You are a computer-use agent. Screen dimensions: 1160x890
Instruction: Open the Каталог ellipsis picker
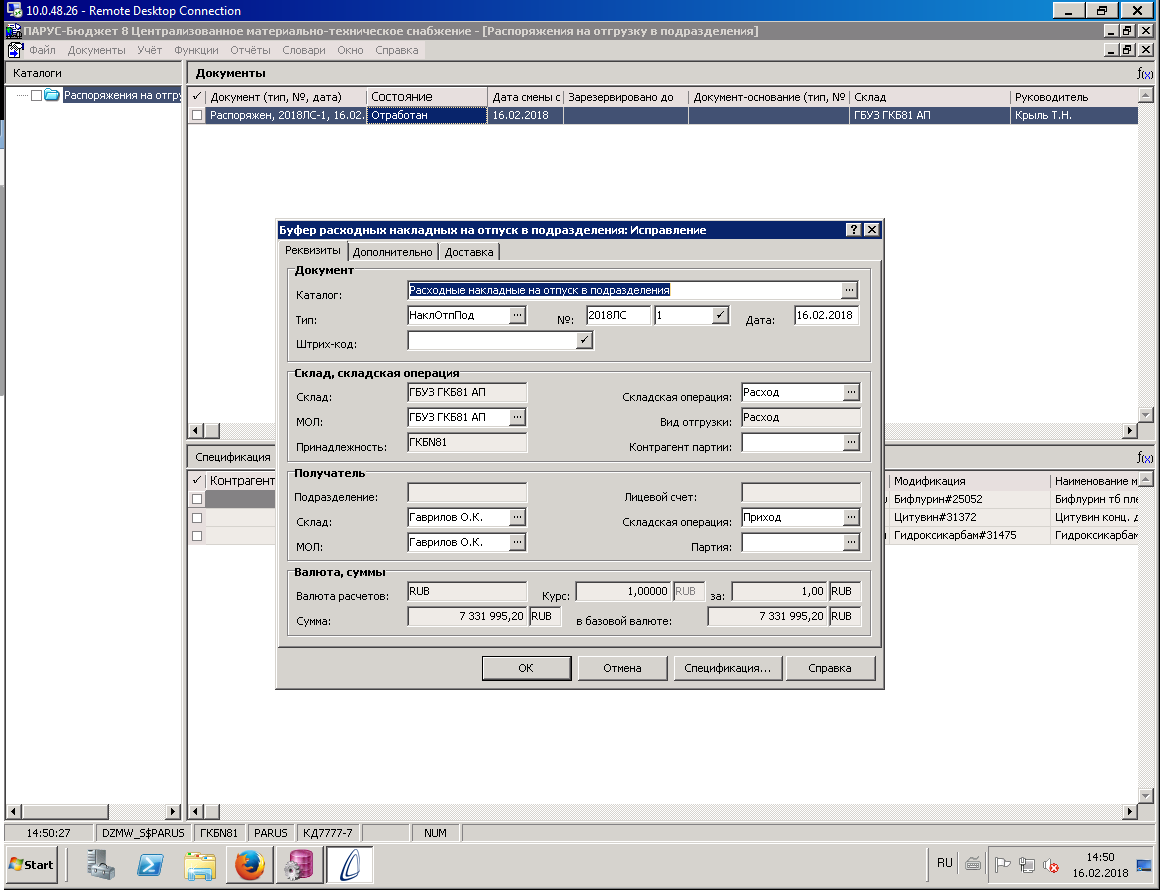849,290
